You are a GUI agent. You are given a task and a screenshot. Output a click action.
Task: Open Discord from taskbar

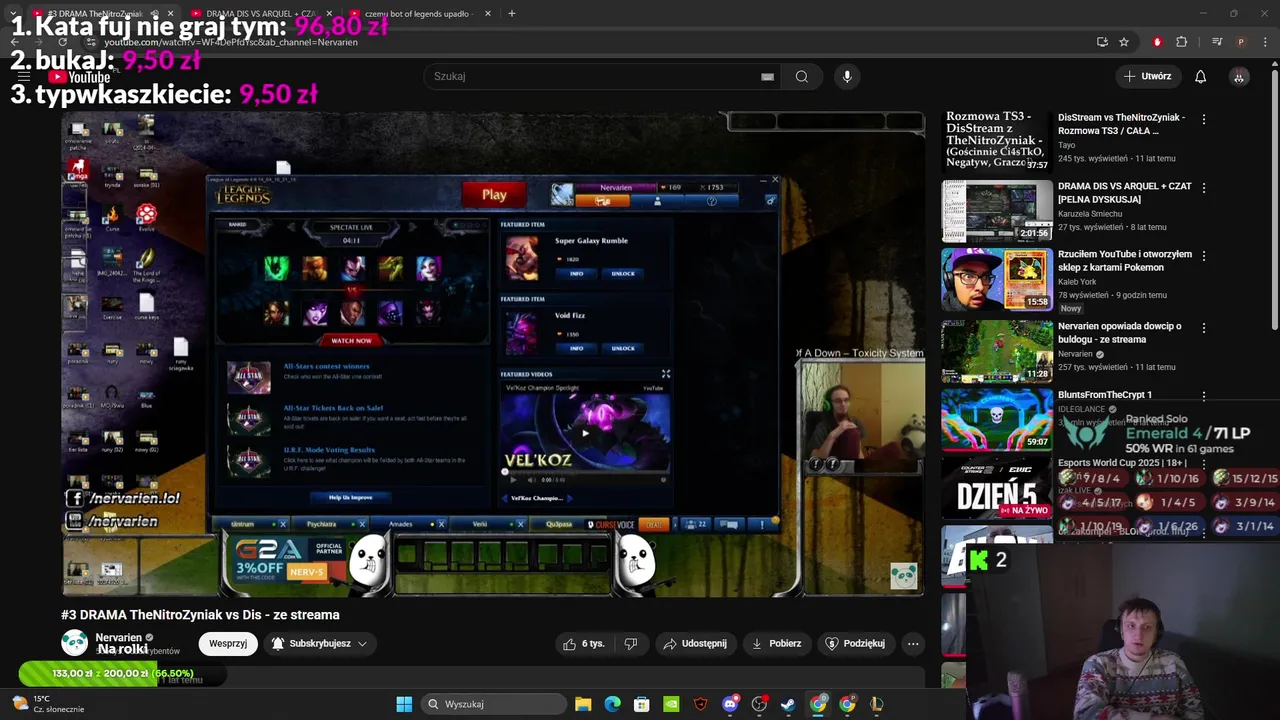point(730,704)
